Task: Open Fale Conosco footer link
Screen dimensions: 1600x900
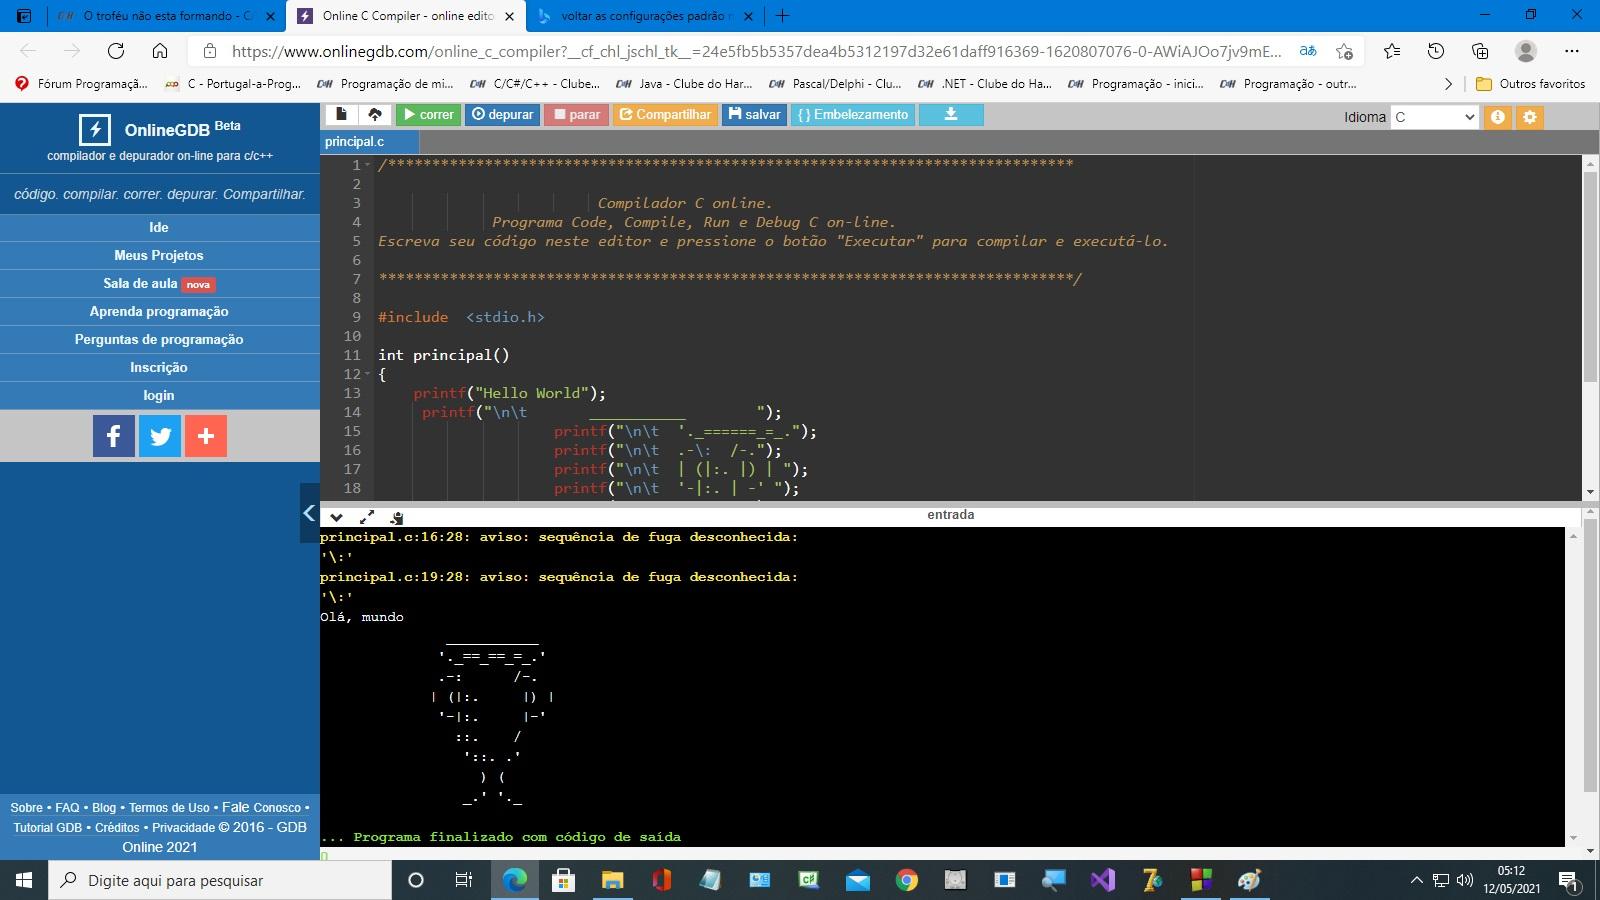Action: (x=261, y=807)
